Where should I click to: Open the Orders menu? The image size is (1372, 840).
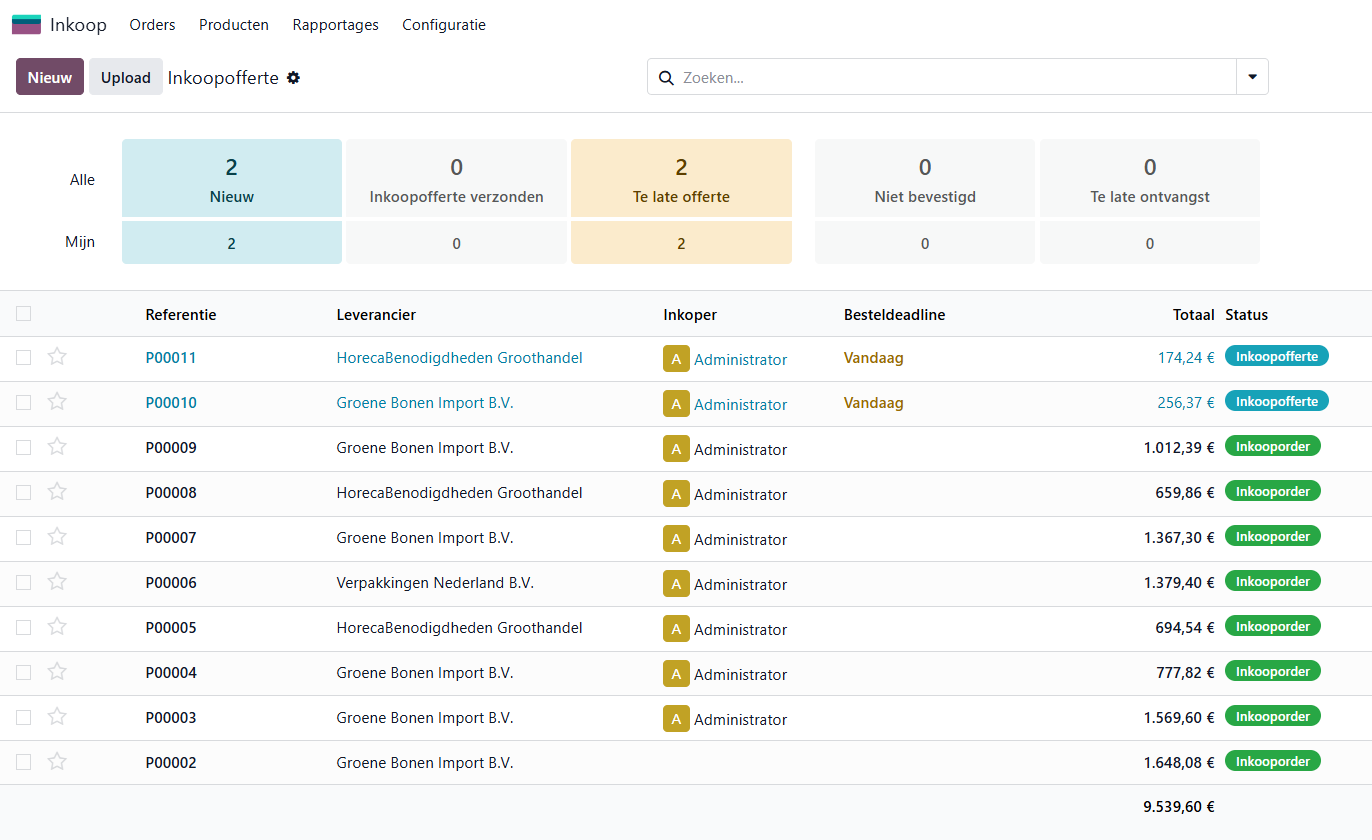[x=152, y=25]
